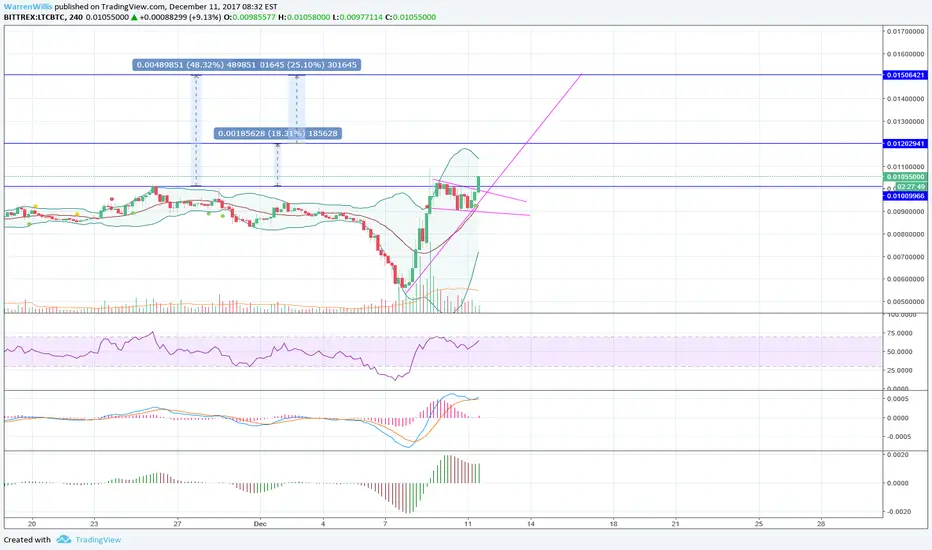Click the 0.01506421 horizontal line price tag
This screenshot has width=932, height=550.
point(905,76)
